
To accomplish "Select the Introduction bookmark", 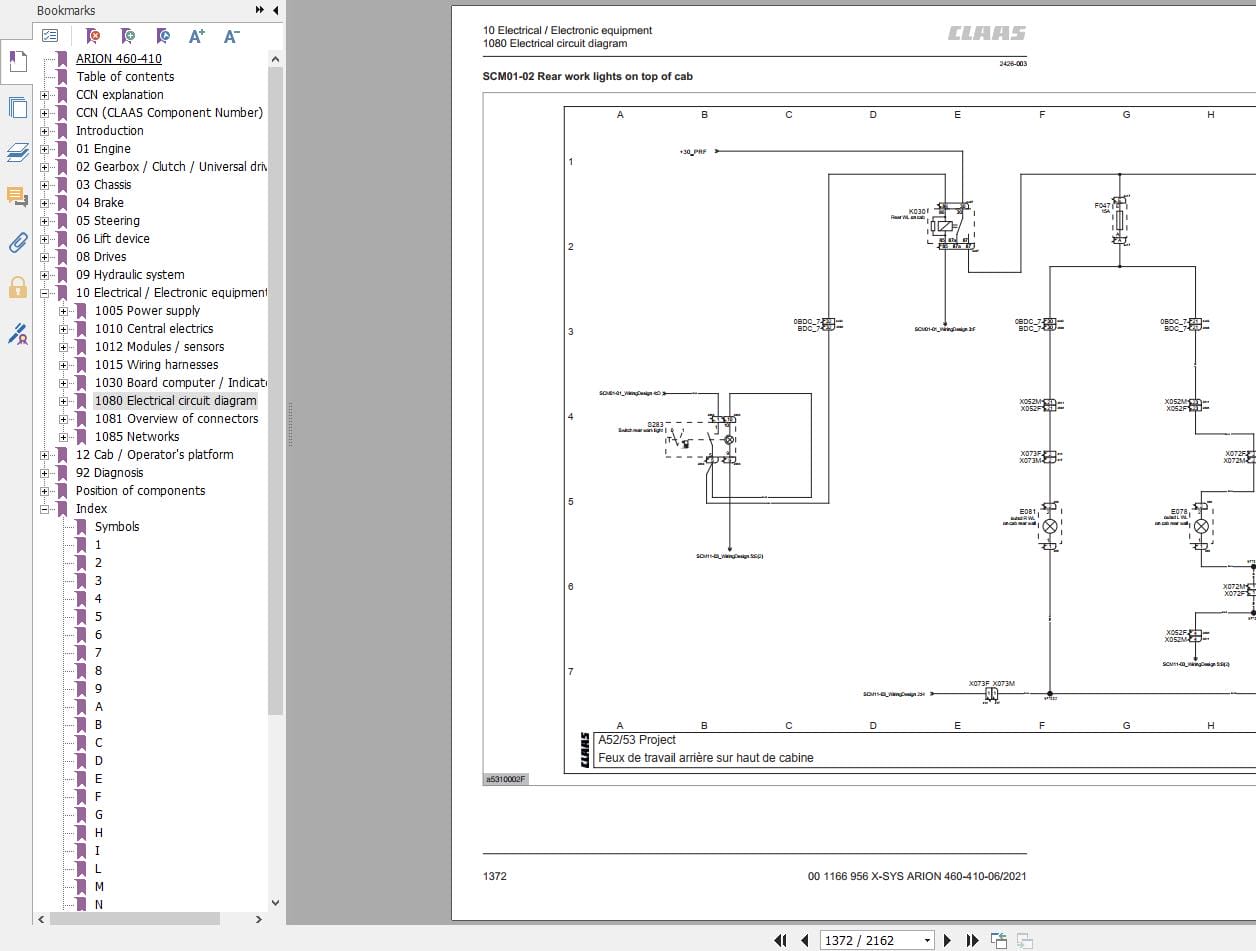I will click(x=109, y=131).
